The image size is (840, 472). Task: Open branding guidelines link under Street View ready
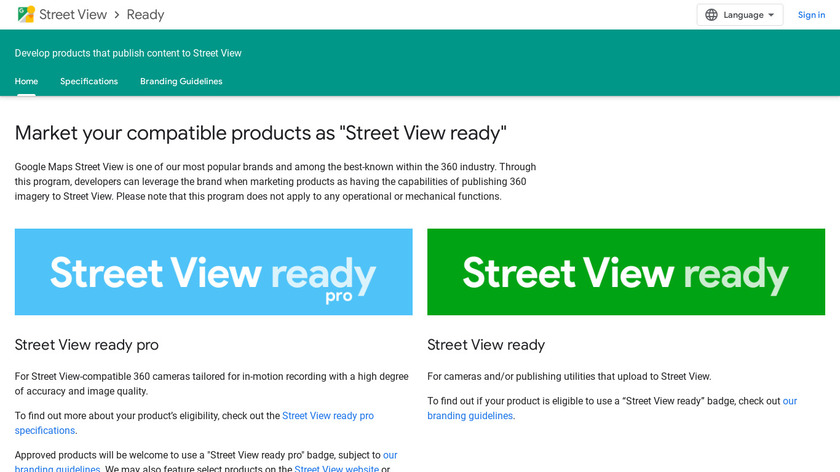(470, 416)
